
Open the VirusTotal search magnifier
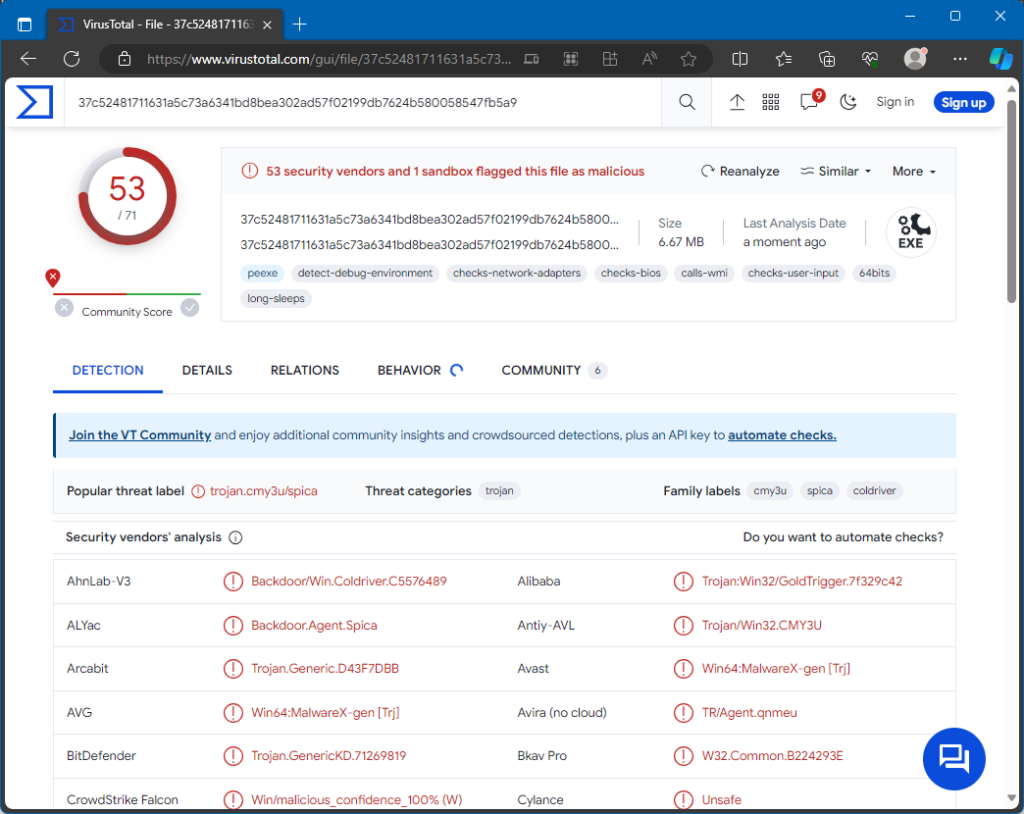tap(686, 102)
